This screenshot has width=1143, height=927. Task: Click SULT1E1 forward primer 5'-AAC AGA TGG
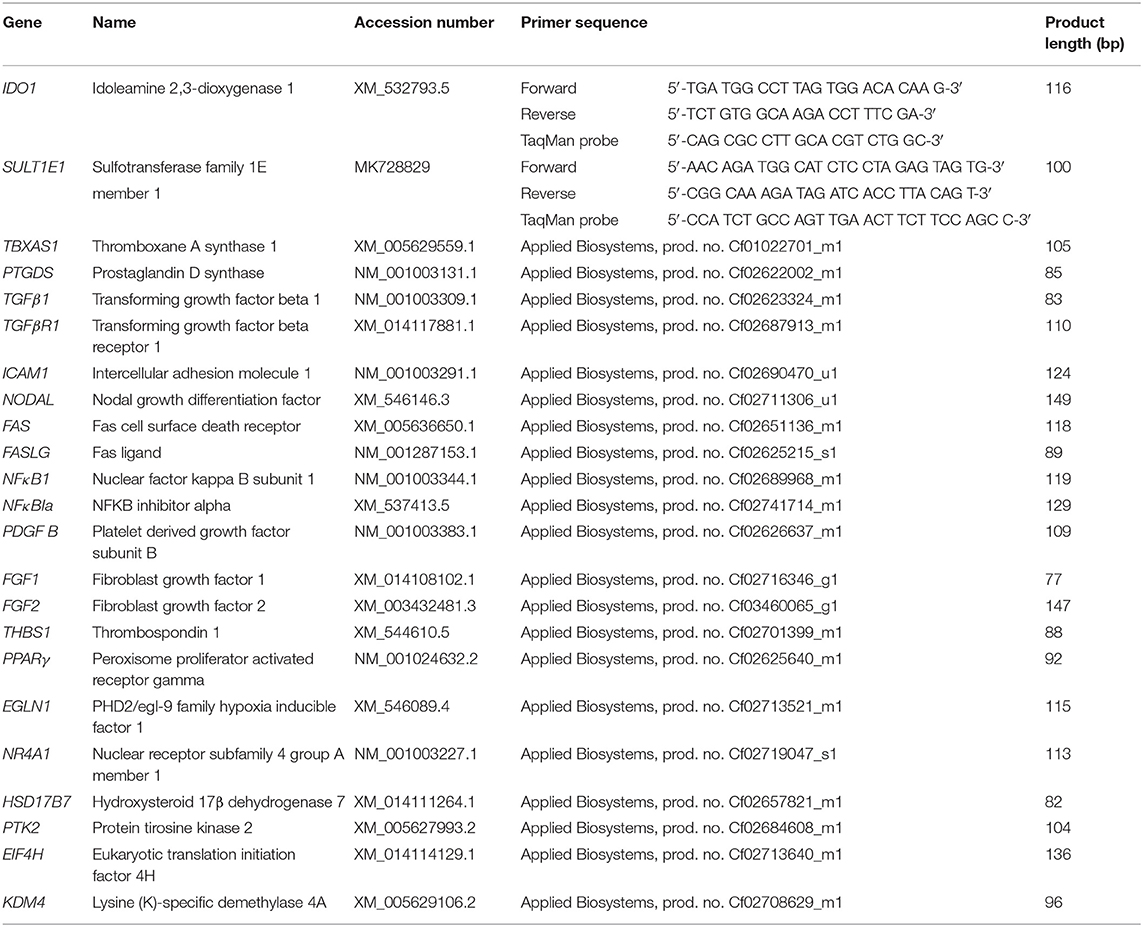(835, 167)
